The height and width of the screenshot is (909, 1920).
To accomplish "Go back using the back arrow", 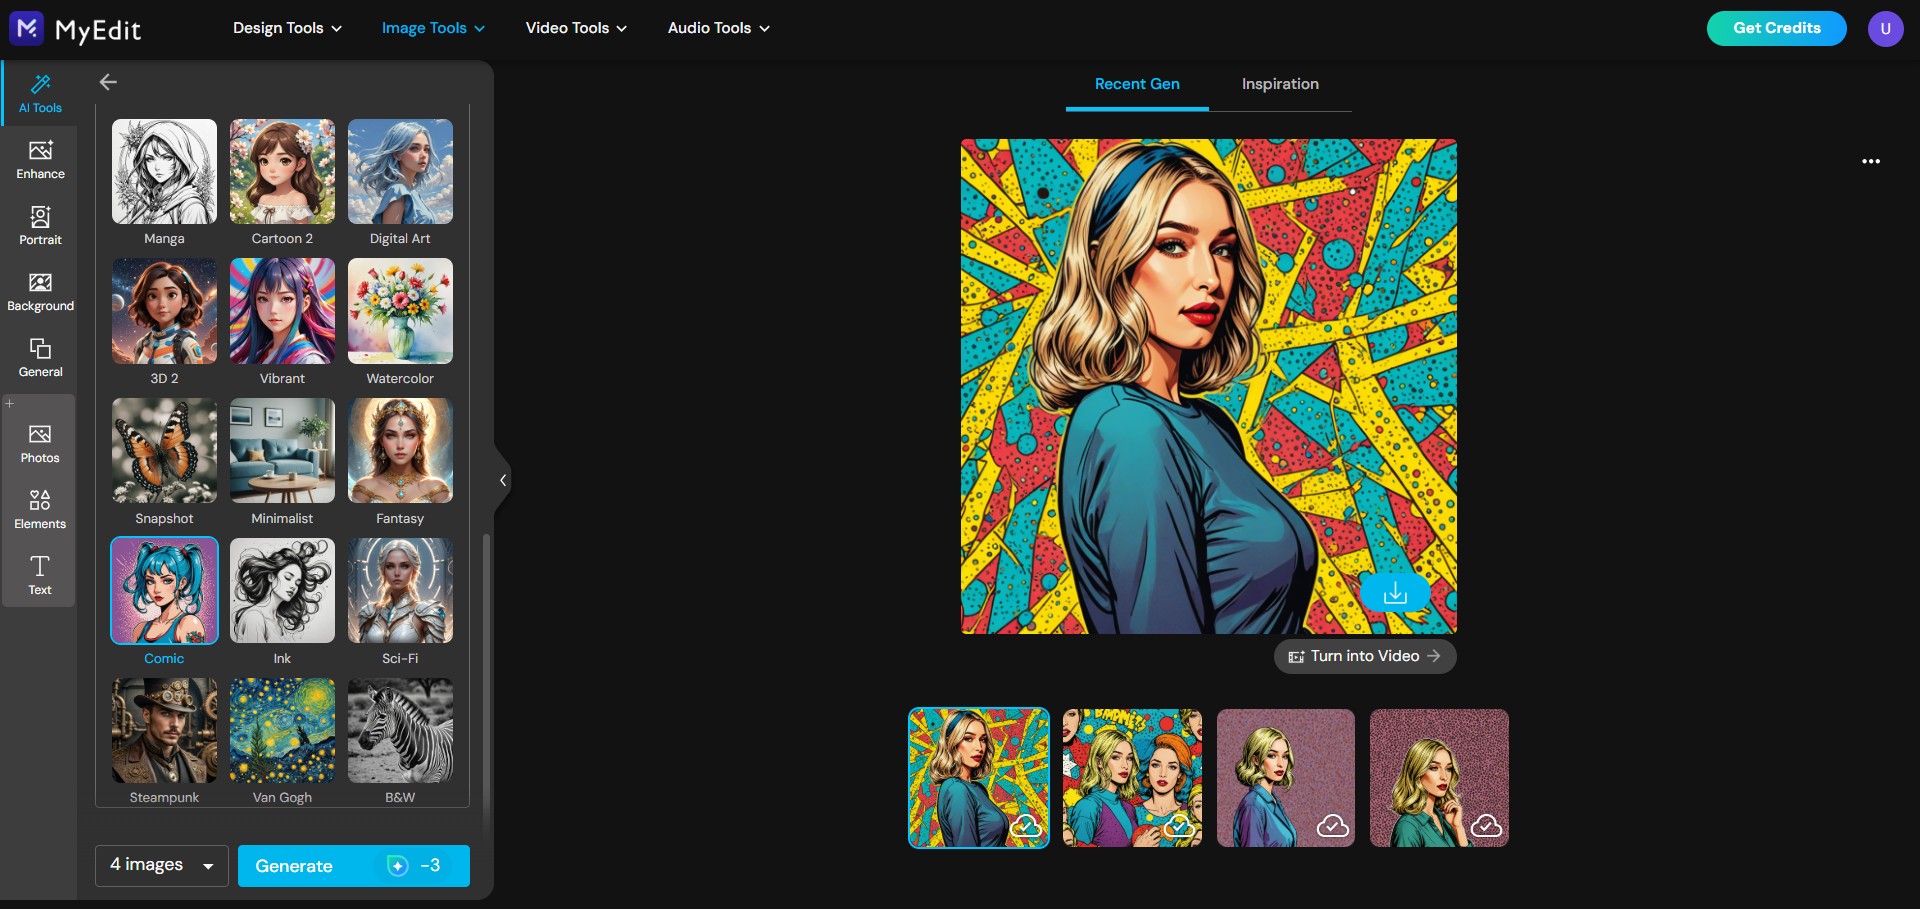I will click(108, 82).
